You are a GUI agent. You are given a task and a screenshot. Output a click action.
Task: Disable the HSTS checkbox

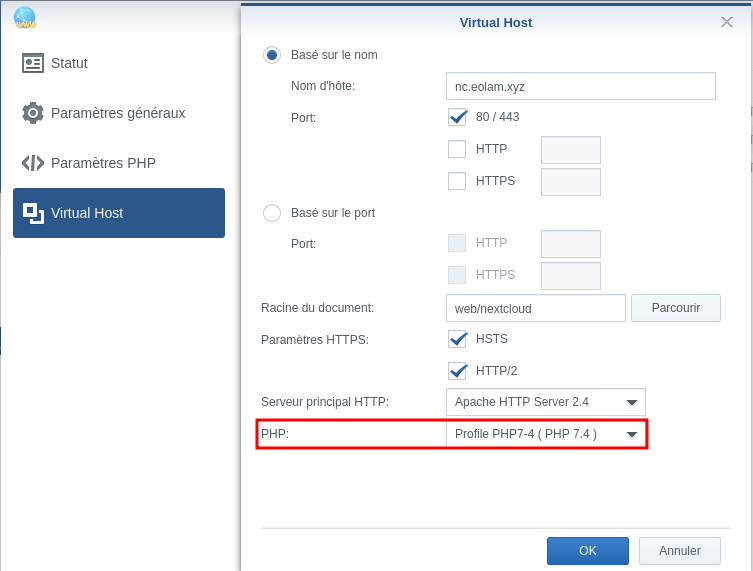coord(457,339)
